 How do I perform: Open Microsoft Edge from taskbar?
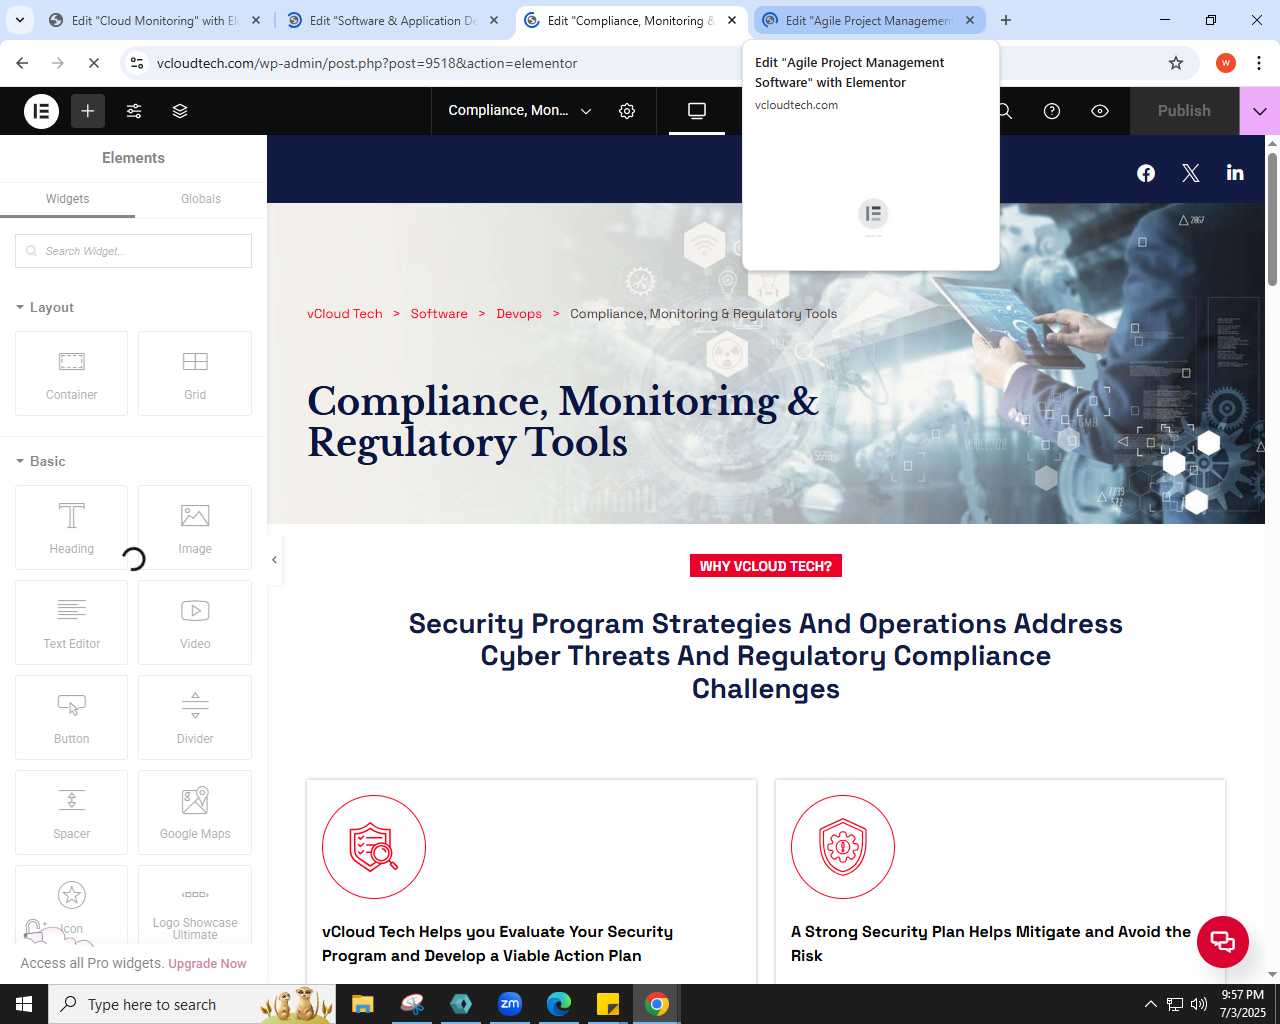click(559, 1004)
